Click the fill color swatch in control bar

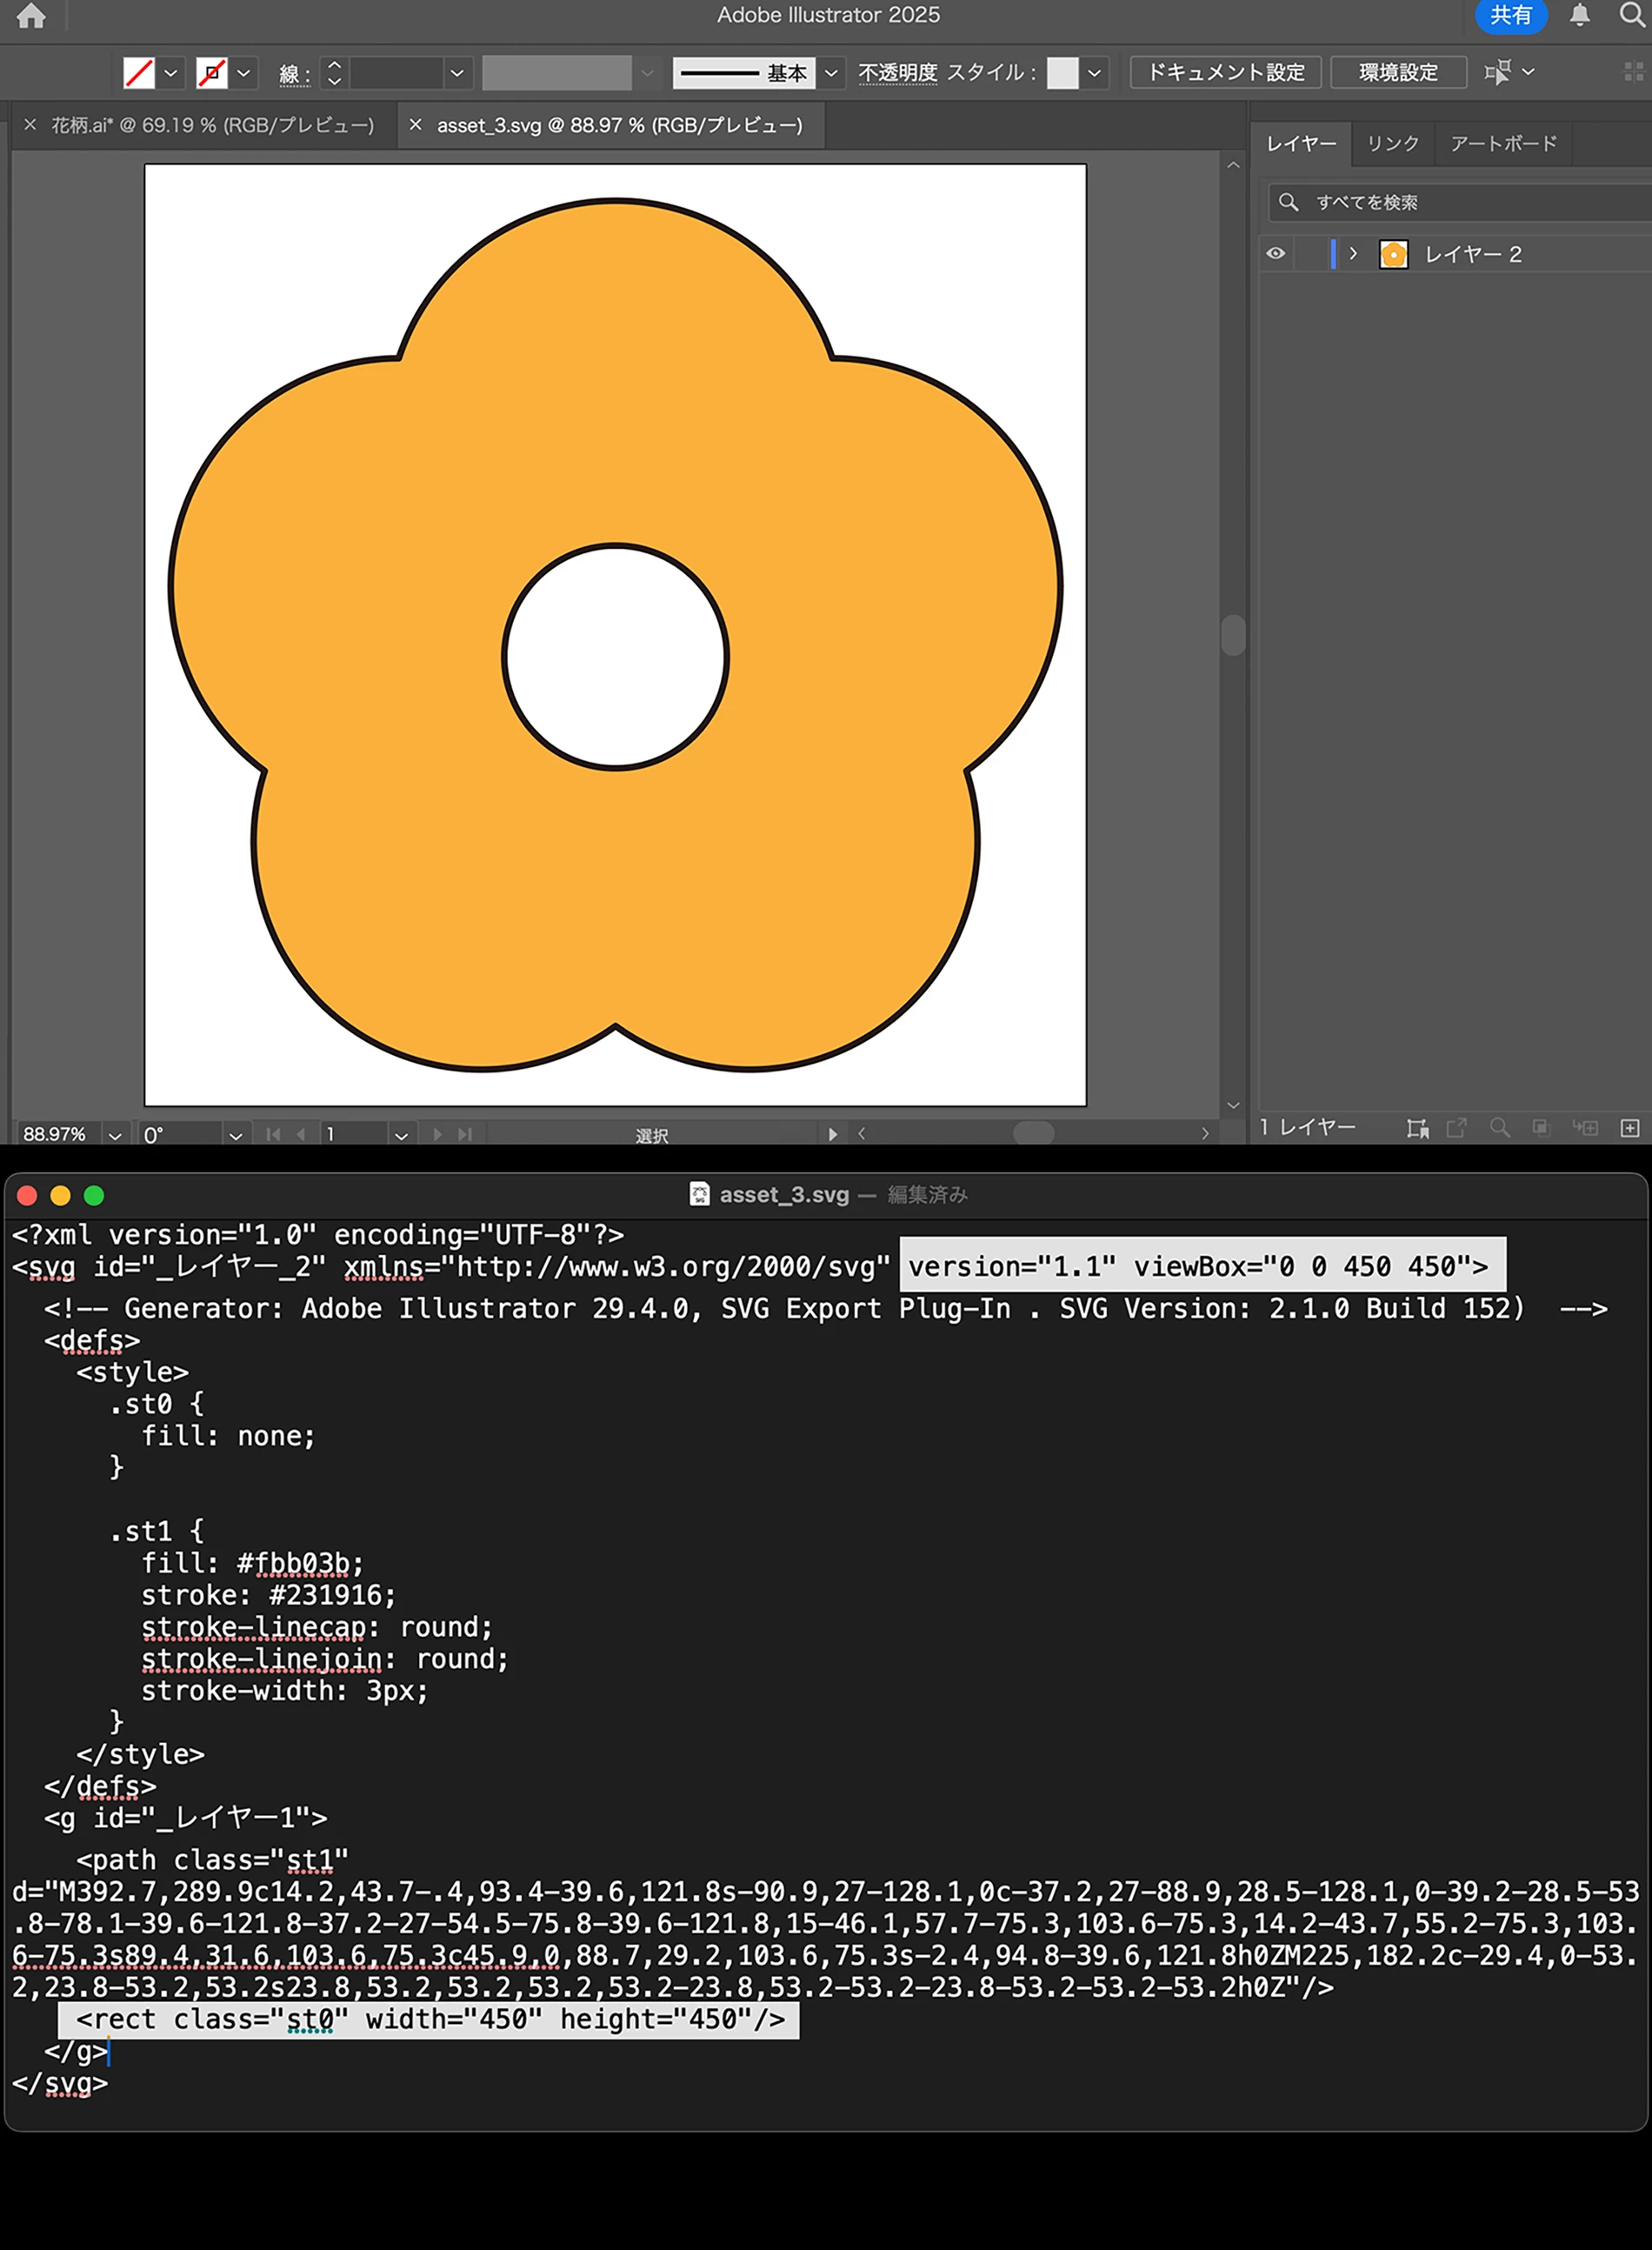(x=138, y=72)
